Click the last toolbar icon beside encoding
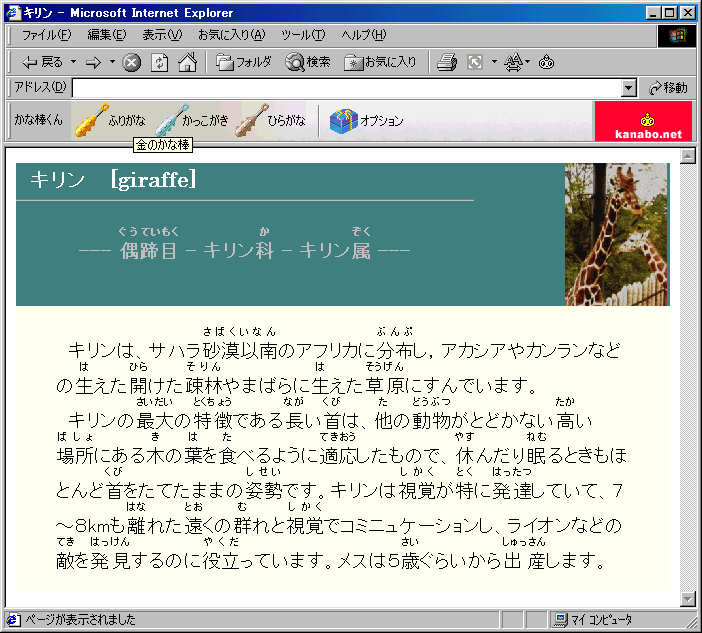The width and height of the screenshot is (702, 633). point(546,62)
